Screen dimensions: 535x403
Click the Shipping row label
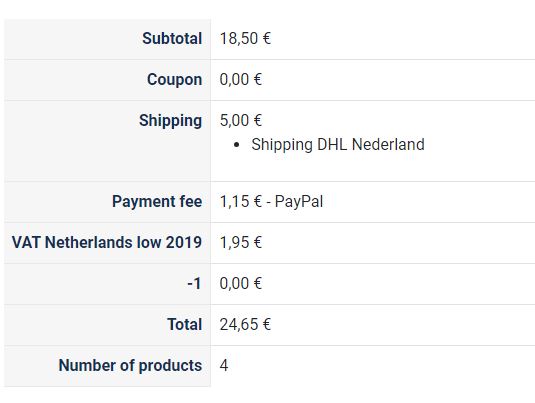coord(170,121)
